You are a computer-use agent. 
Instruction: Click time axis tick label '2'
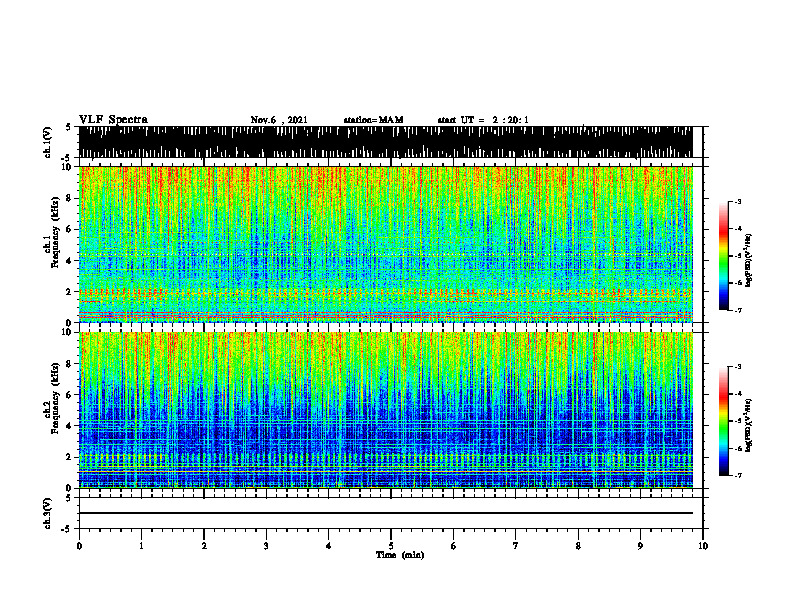click(204, 546)
